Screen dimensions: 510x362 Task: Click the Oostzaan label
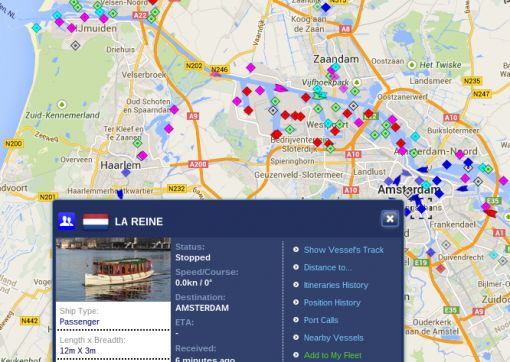[387, 61]
